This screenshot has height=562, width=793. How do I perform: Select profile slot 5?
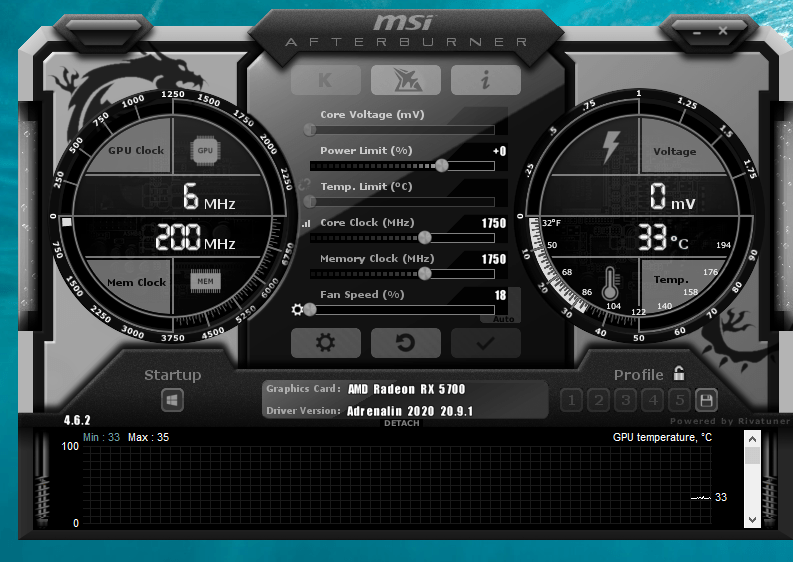point(680,401)
